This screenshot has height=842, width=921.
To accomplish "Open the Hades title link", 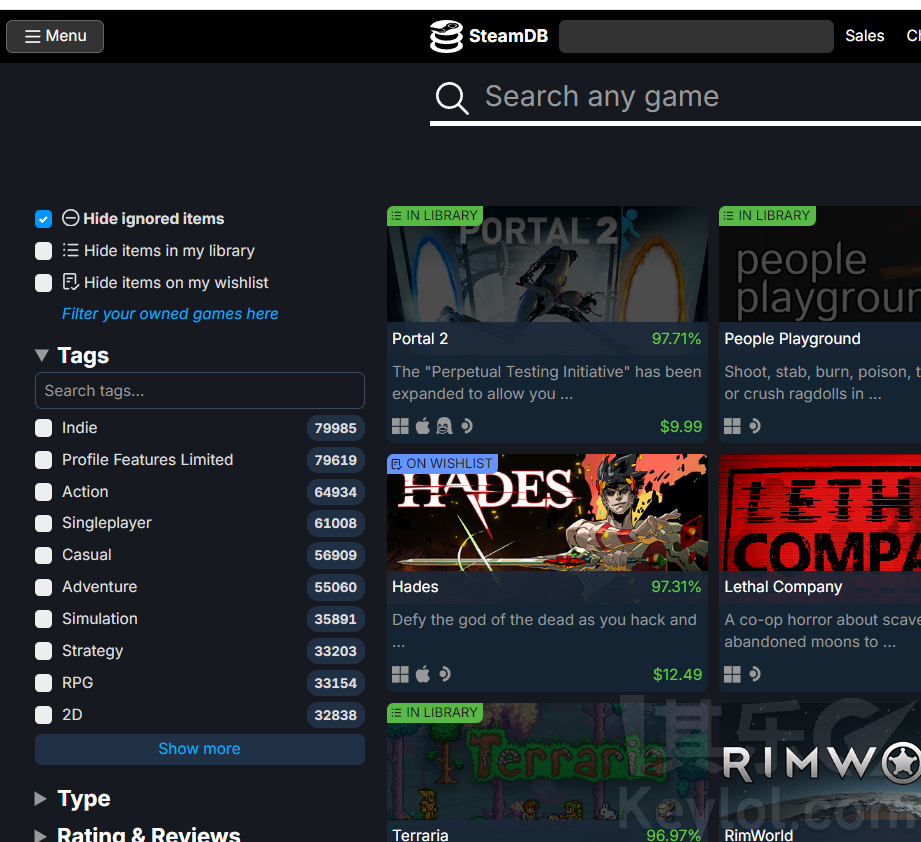I will pos(415,587).
